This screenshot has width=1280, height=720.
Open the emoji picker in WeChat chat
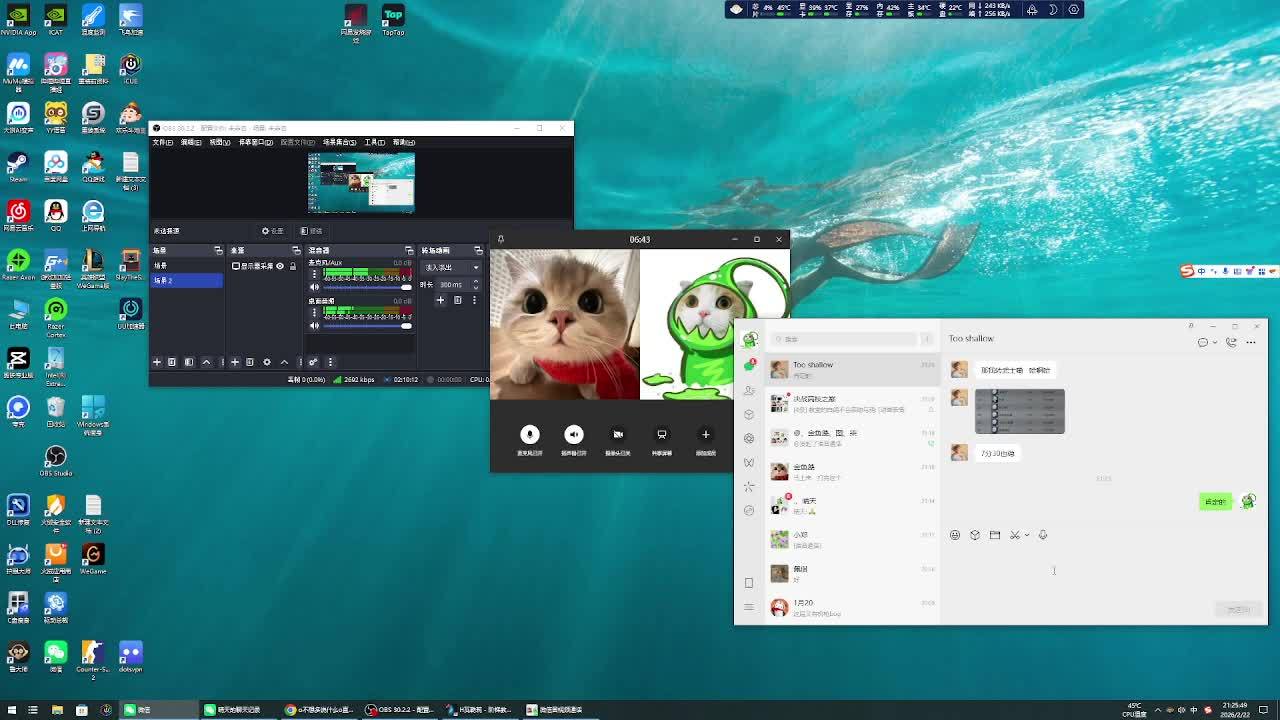coord(955,535)
